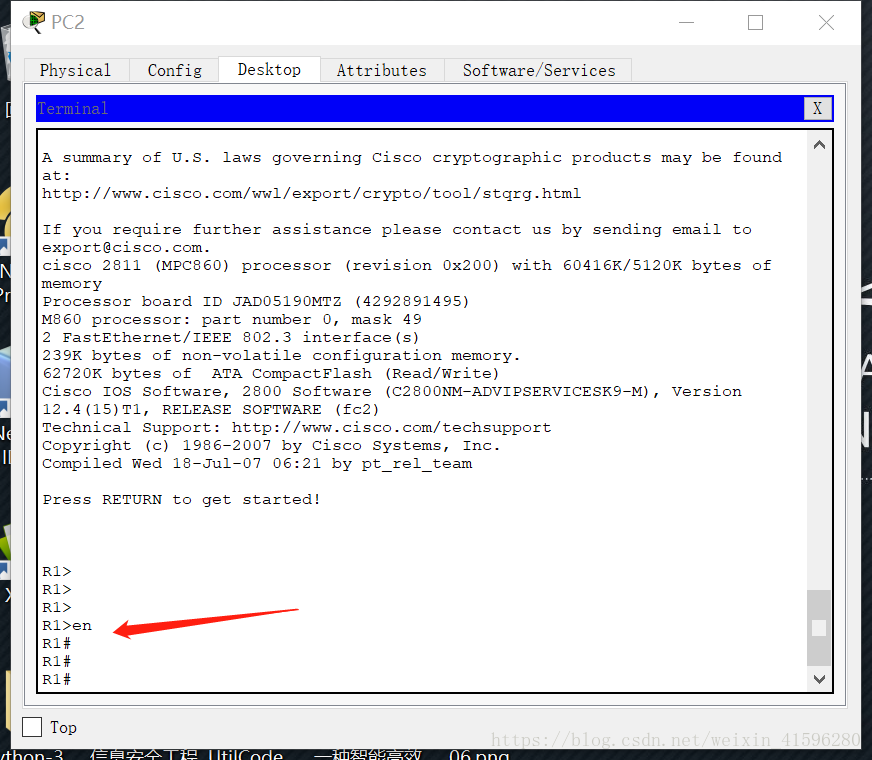Click the '62720K bytes of ATA CompactFlash' line
872x760 pixels.
click(271, 374)
